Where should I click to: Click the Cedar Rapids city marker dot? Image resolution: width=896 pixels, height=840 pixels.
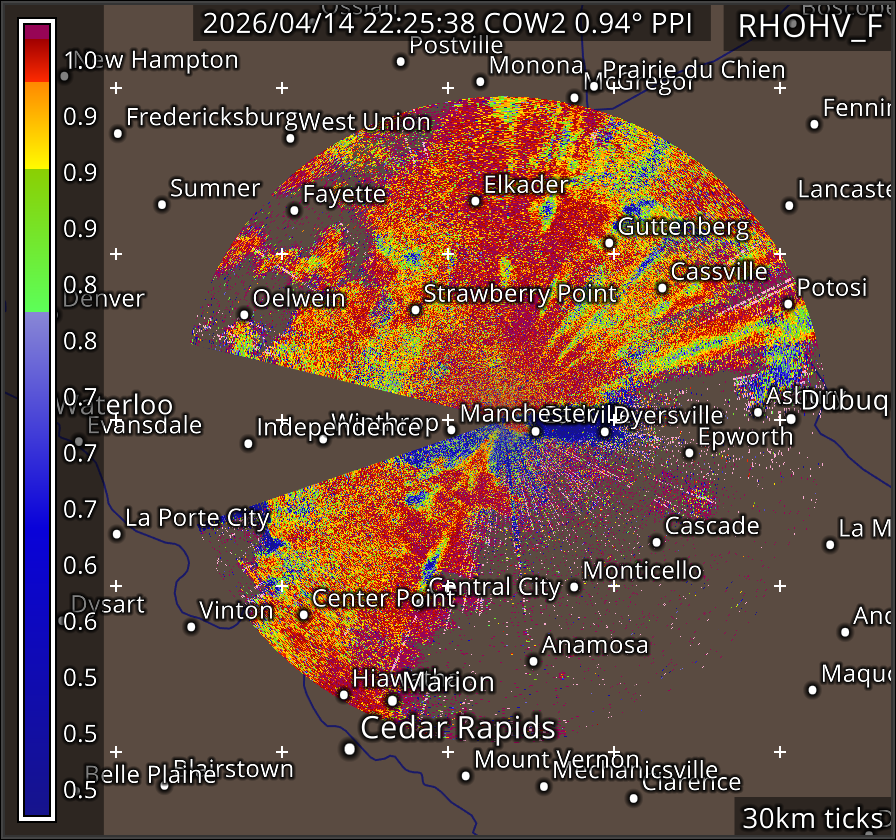(349, 748)
